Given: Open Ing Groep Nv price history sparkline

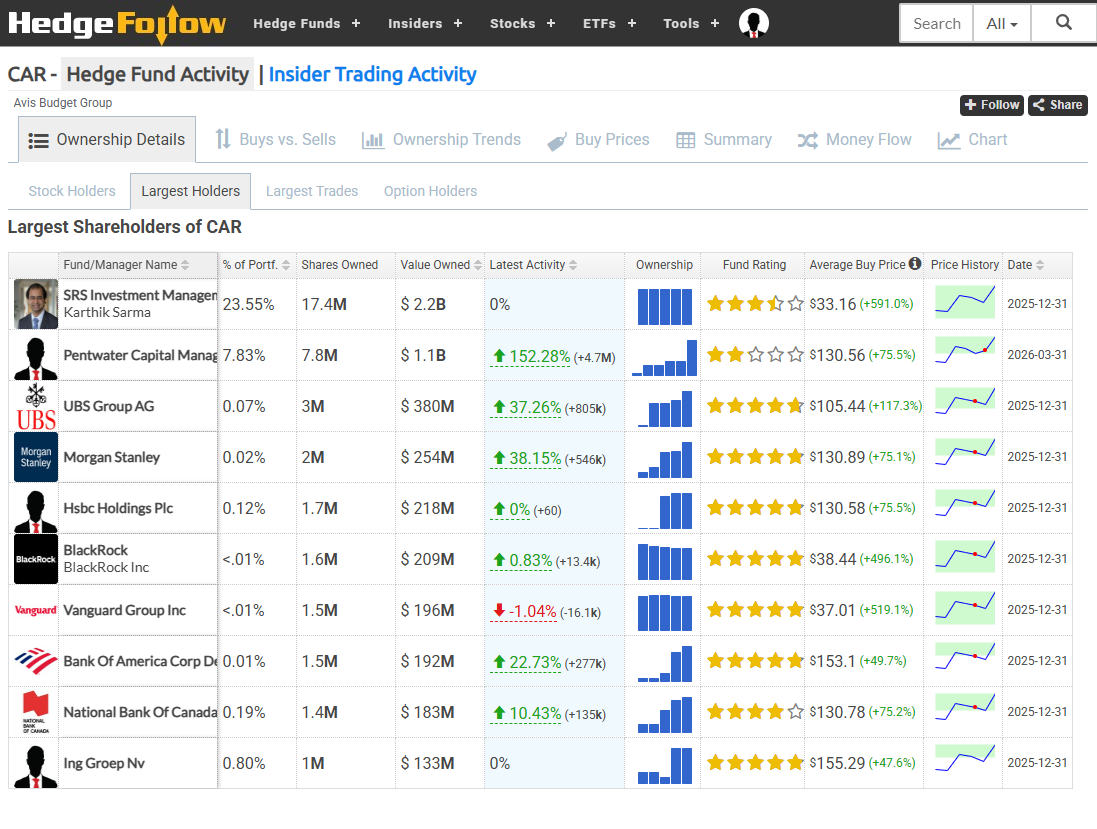Looking at the screenshot, I should (x=965, y=759).
